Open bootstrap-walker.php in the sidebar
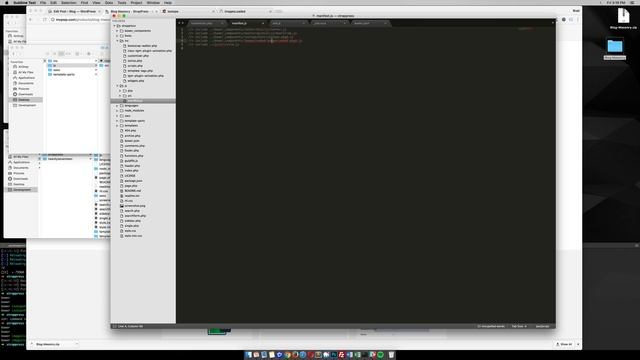This screenshot has height=360, width=640. [142, 46]
